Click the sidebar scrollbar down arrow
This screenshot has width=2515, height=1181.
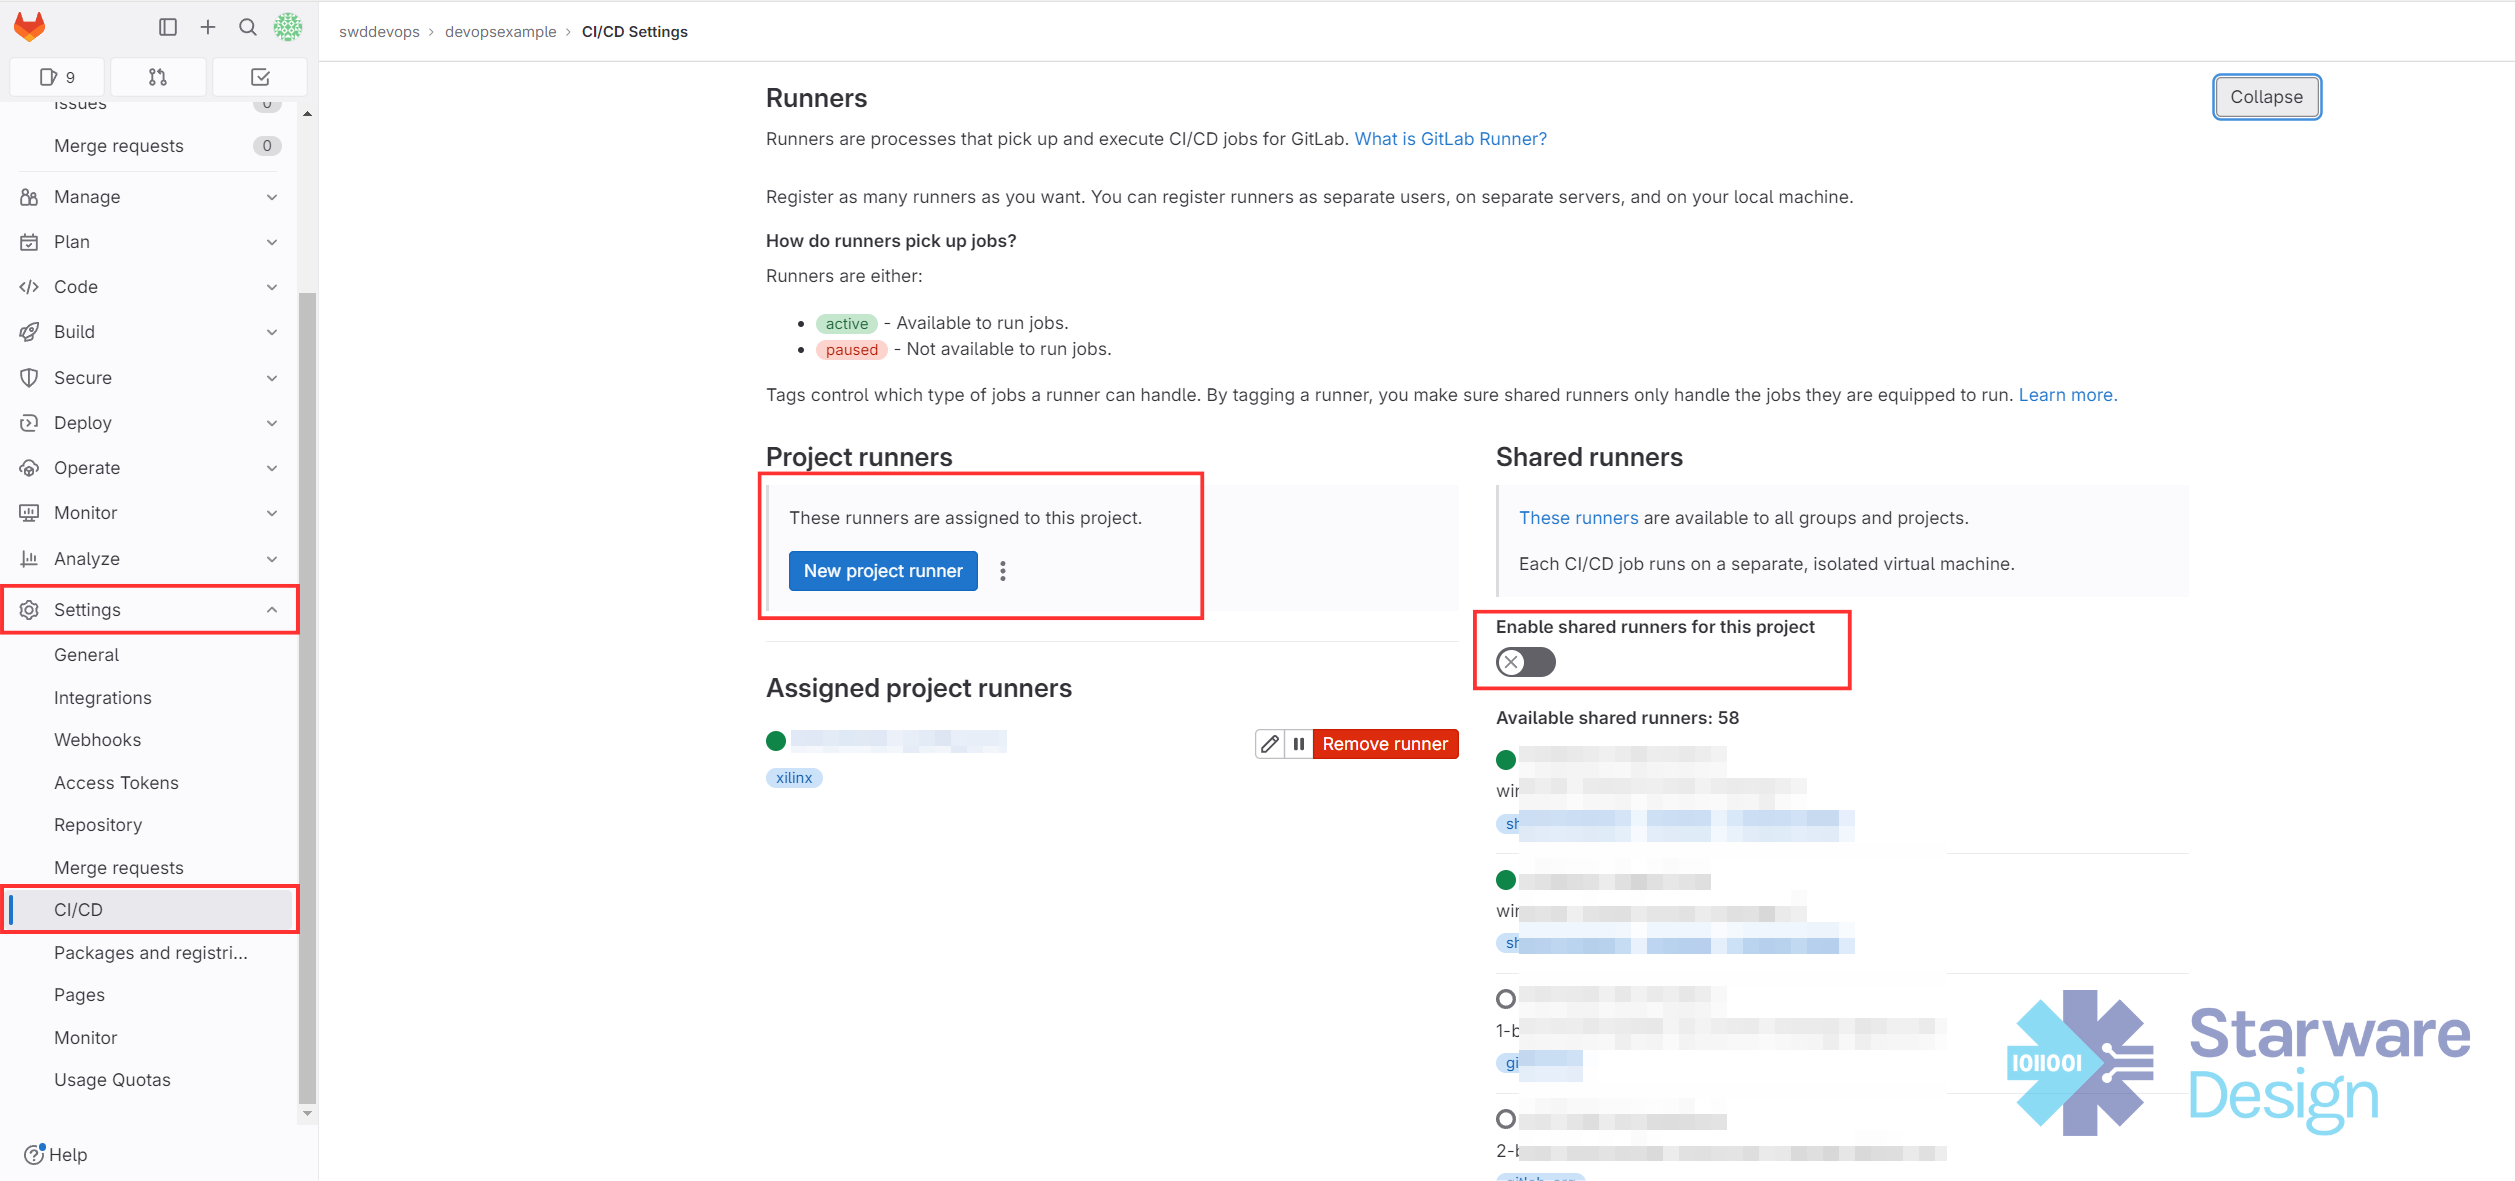pos(307,1113)
